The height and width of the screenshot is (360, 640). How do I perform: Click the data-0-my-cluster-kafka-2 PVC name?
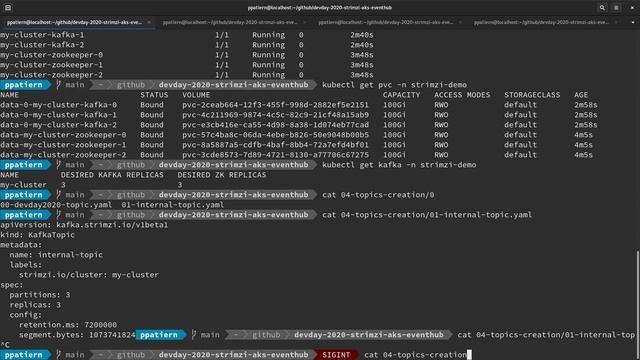click(x=58, y=125)
